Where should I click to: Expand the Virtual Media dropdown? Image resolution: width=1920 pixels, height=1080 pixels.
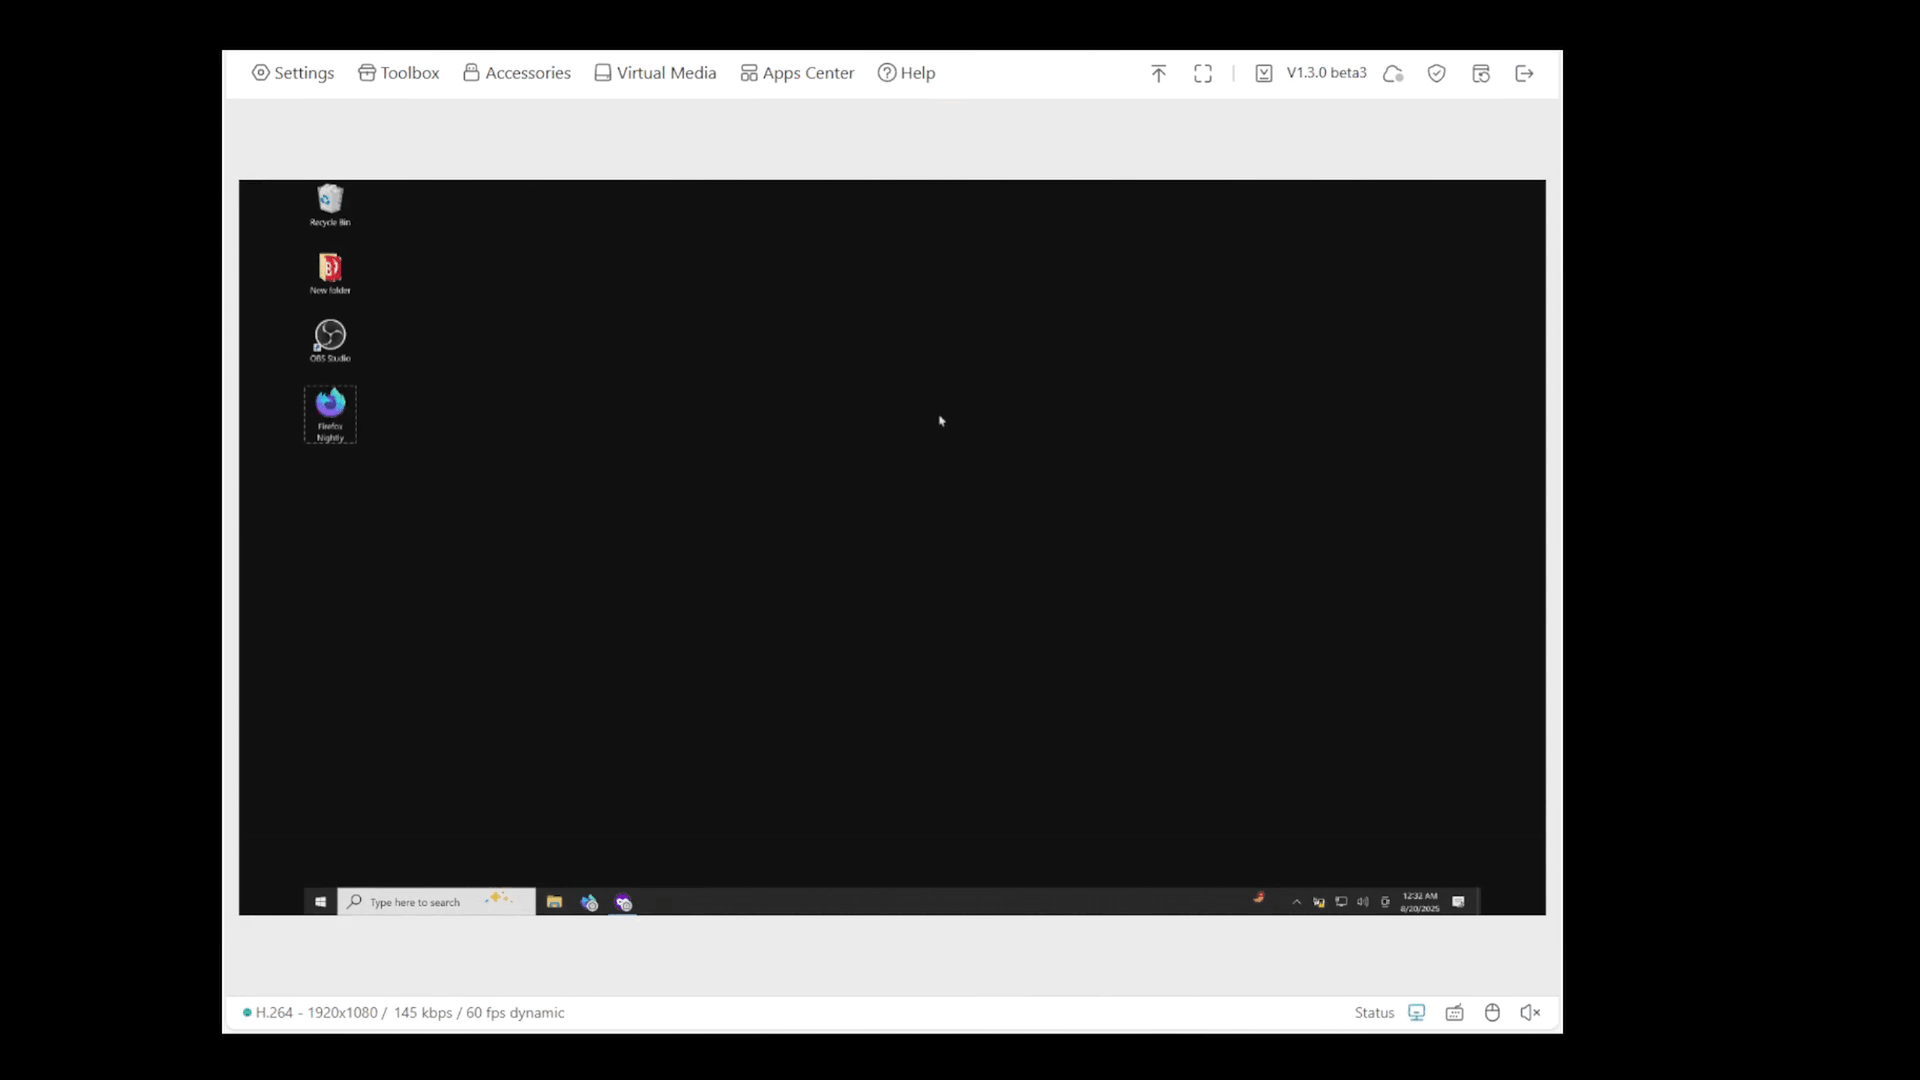click(x=655, y=73)
